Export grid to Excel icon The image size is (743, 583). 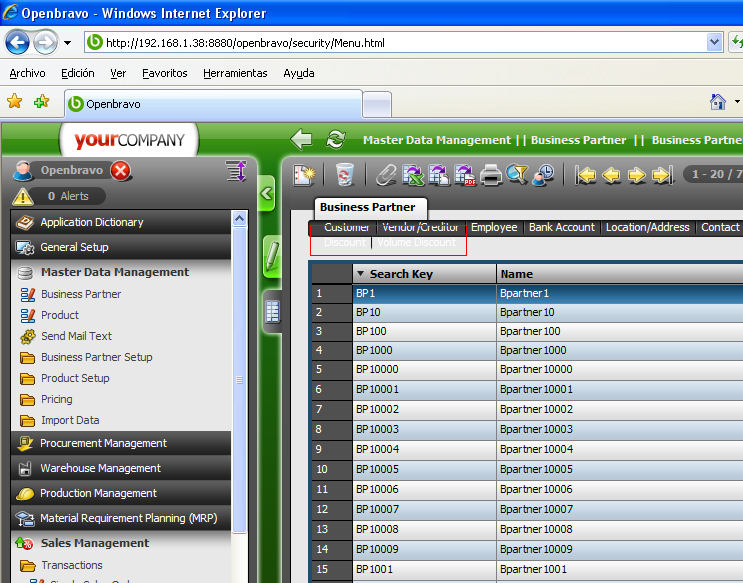413,175
